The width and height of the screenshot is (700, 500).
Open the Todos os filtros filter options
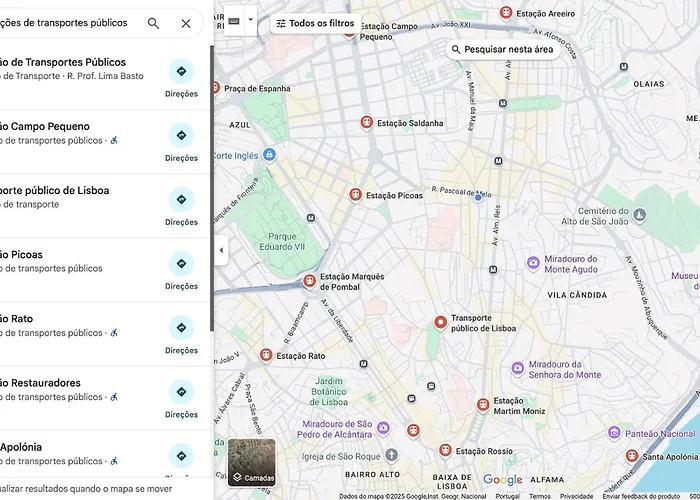tap(315, 23)
